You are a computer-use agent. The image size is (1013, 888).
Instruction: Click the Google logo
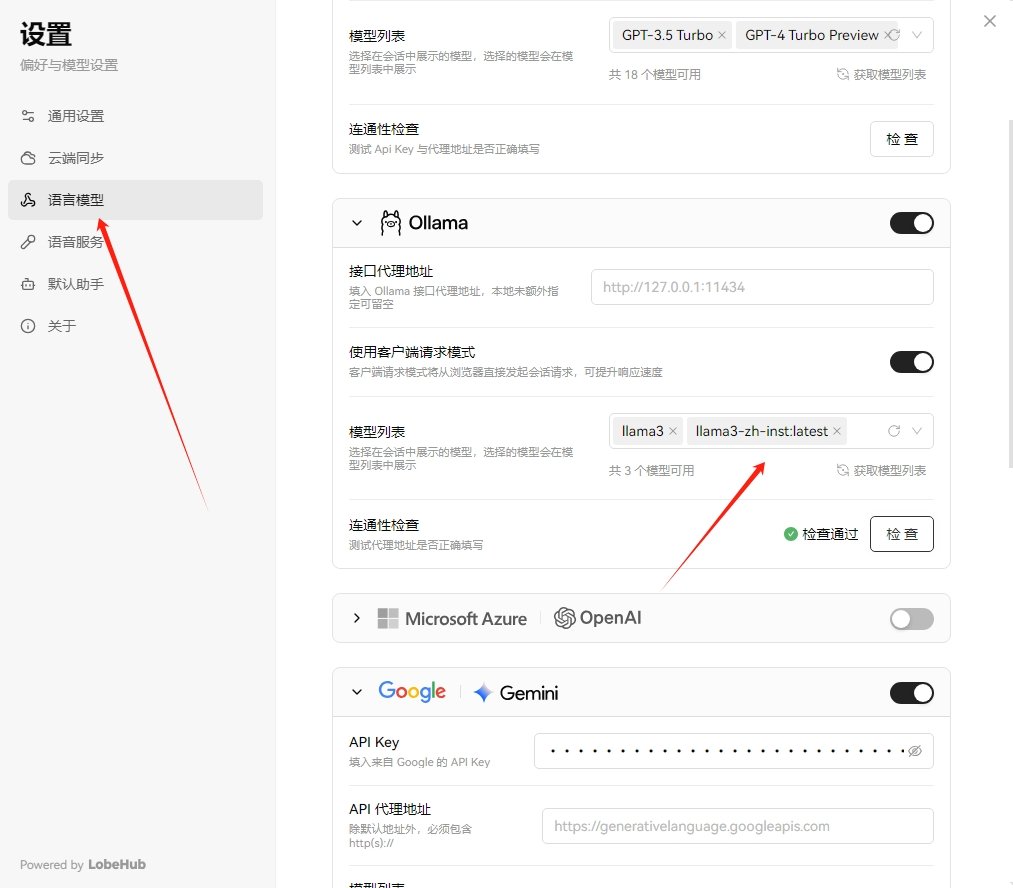412,692
